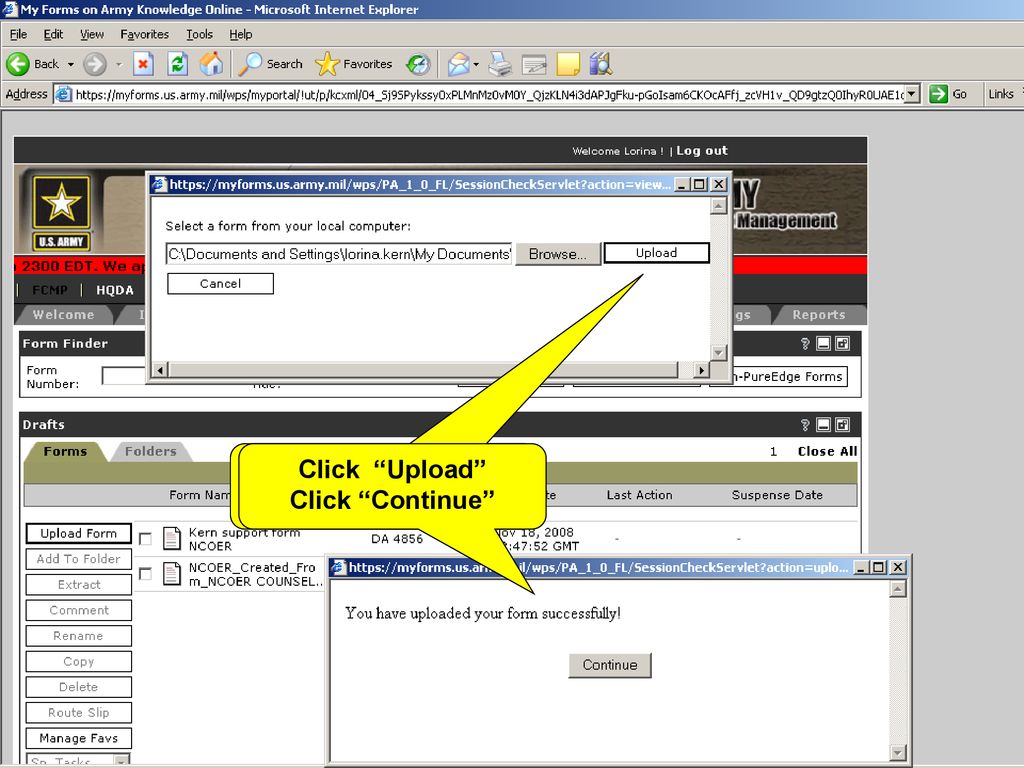This screenshot has height=768, width=1024.
Task: Click the Browse... button
Action: (557, 254)
